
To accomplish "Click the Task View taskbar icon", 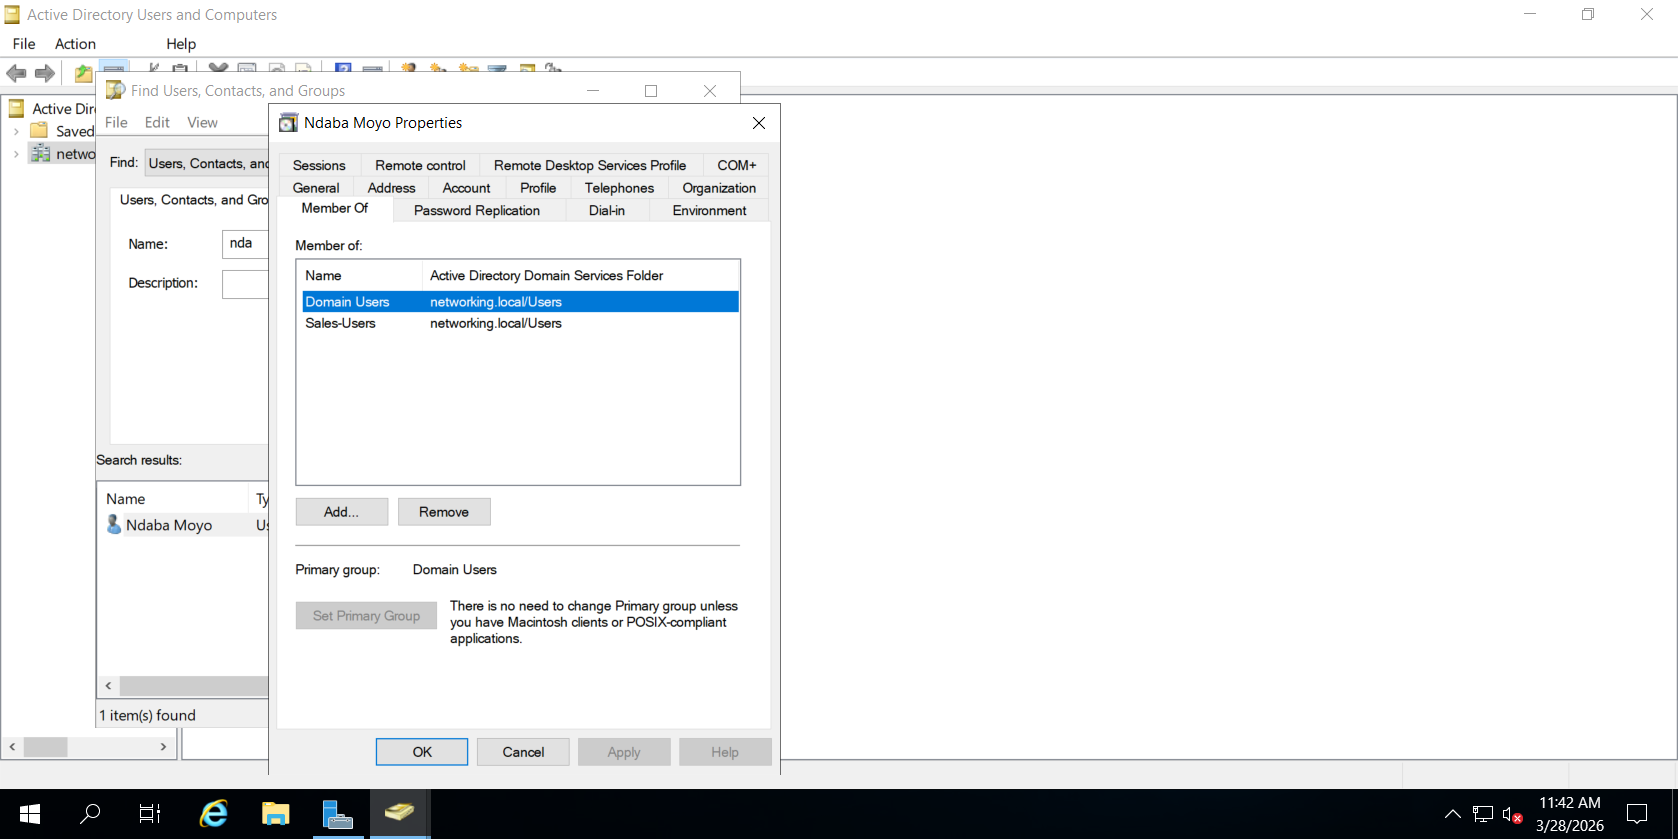I will tap(150, 814).
